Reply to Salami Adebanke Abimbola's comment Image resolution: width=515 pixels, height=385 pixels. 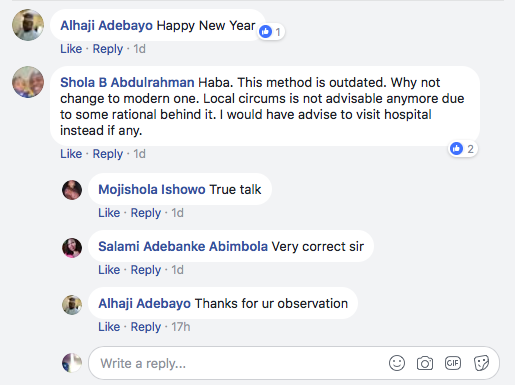point(146,270)
